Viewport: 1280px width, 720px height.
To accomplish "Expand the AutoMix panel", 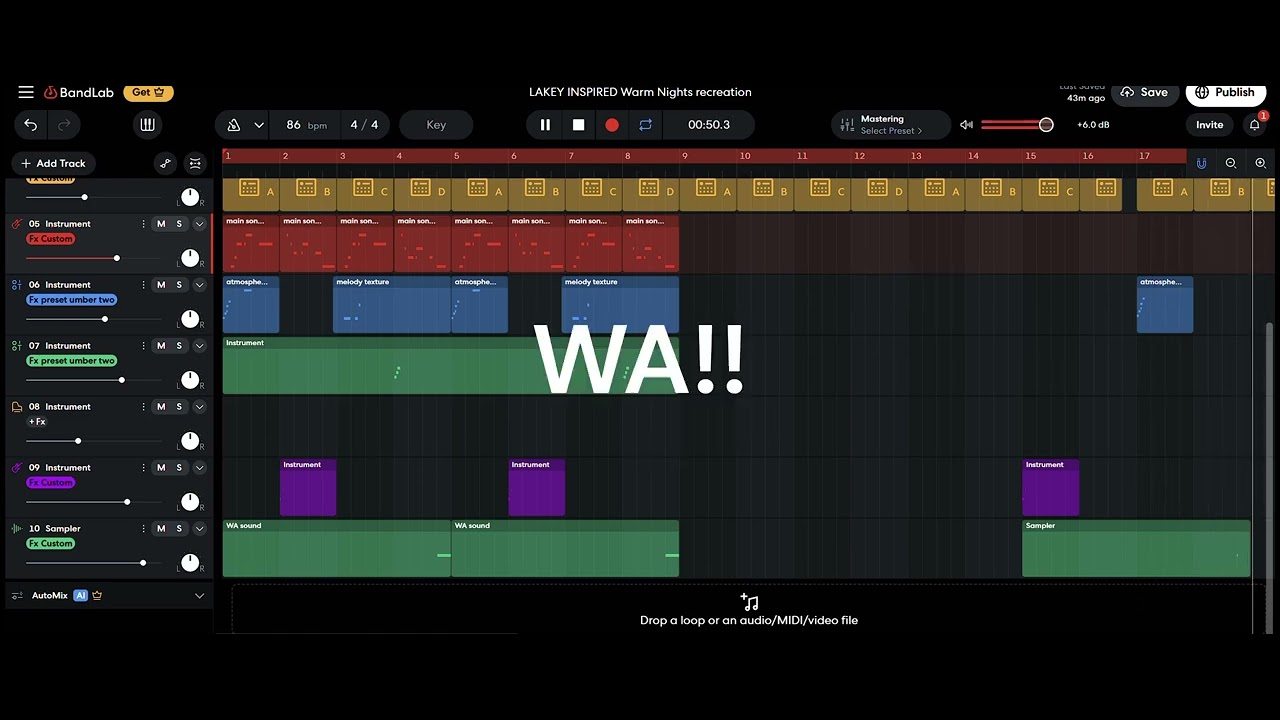I will 199,596.
